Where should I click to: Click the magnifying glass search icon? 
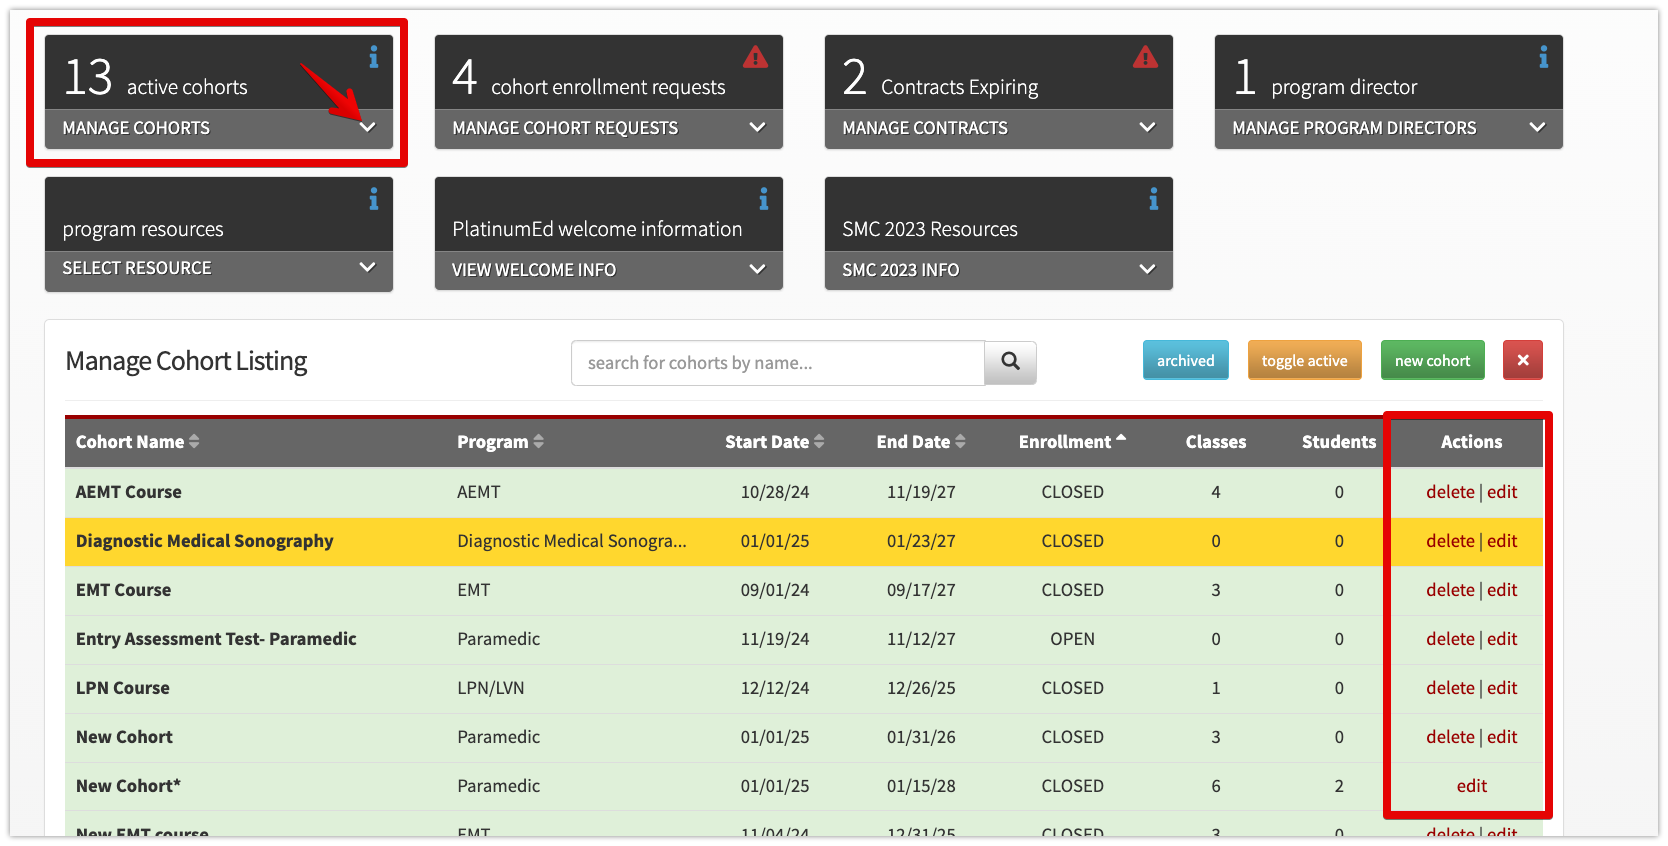[1010, 362]
